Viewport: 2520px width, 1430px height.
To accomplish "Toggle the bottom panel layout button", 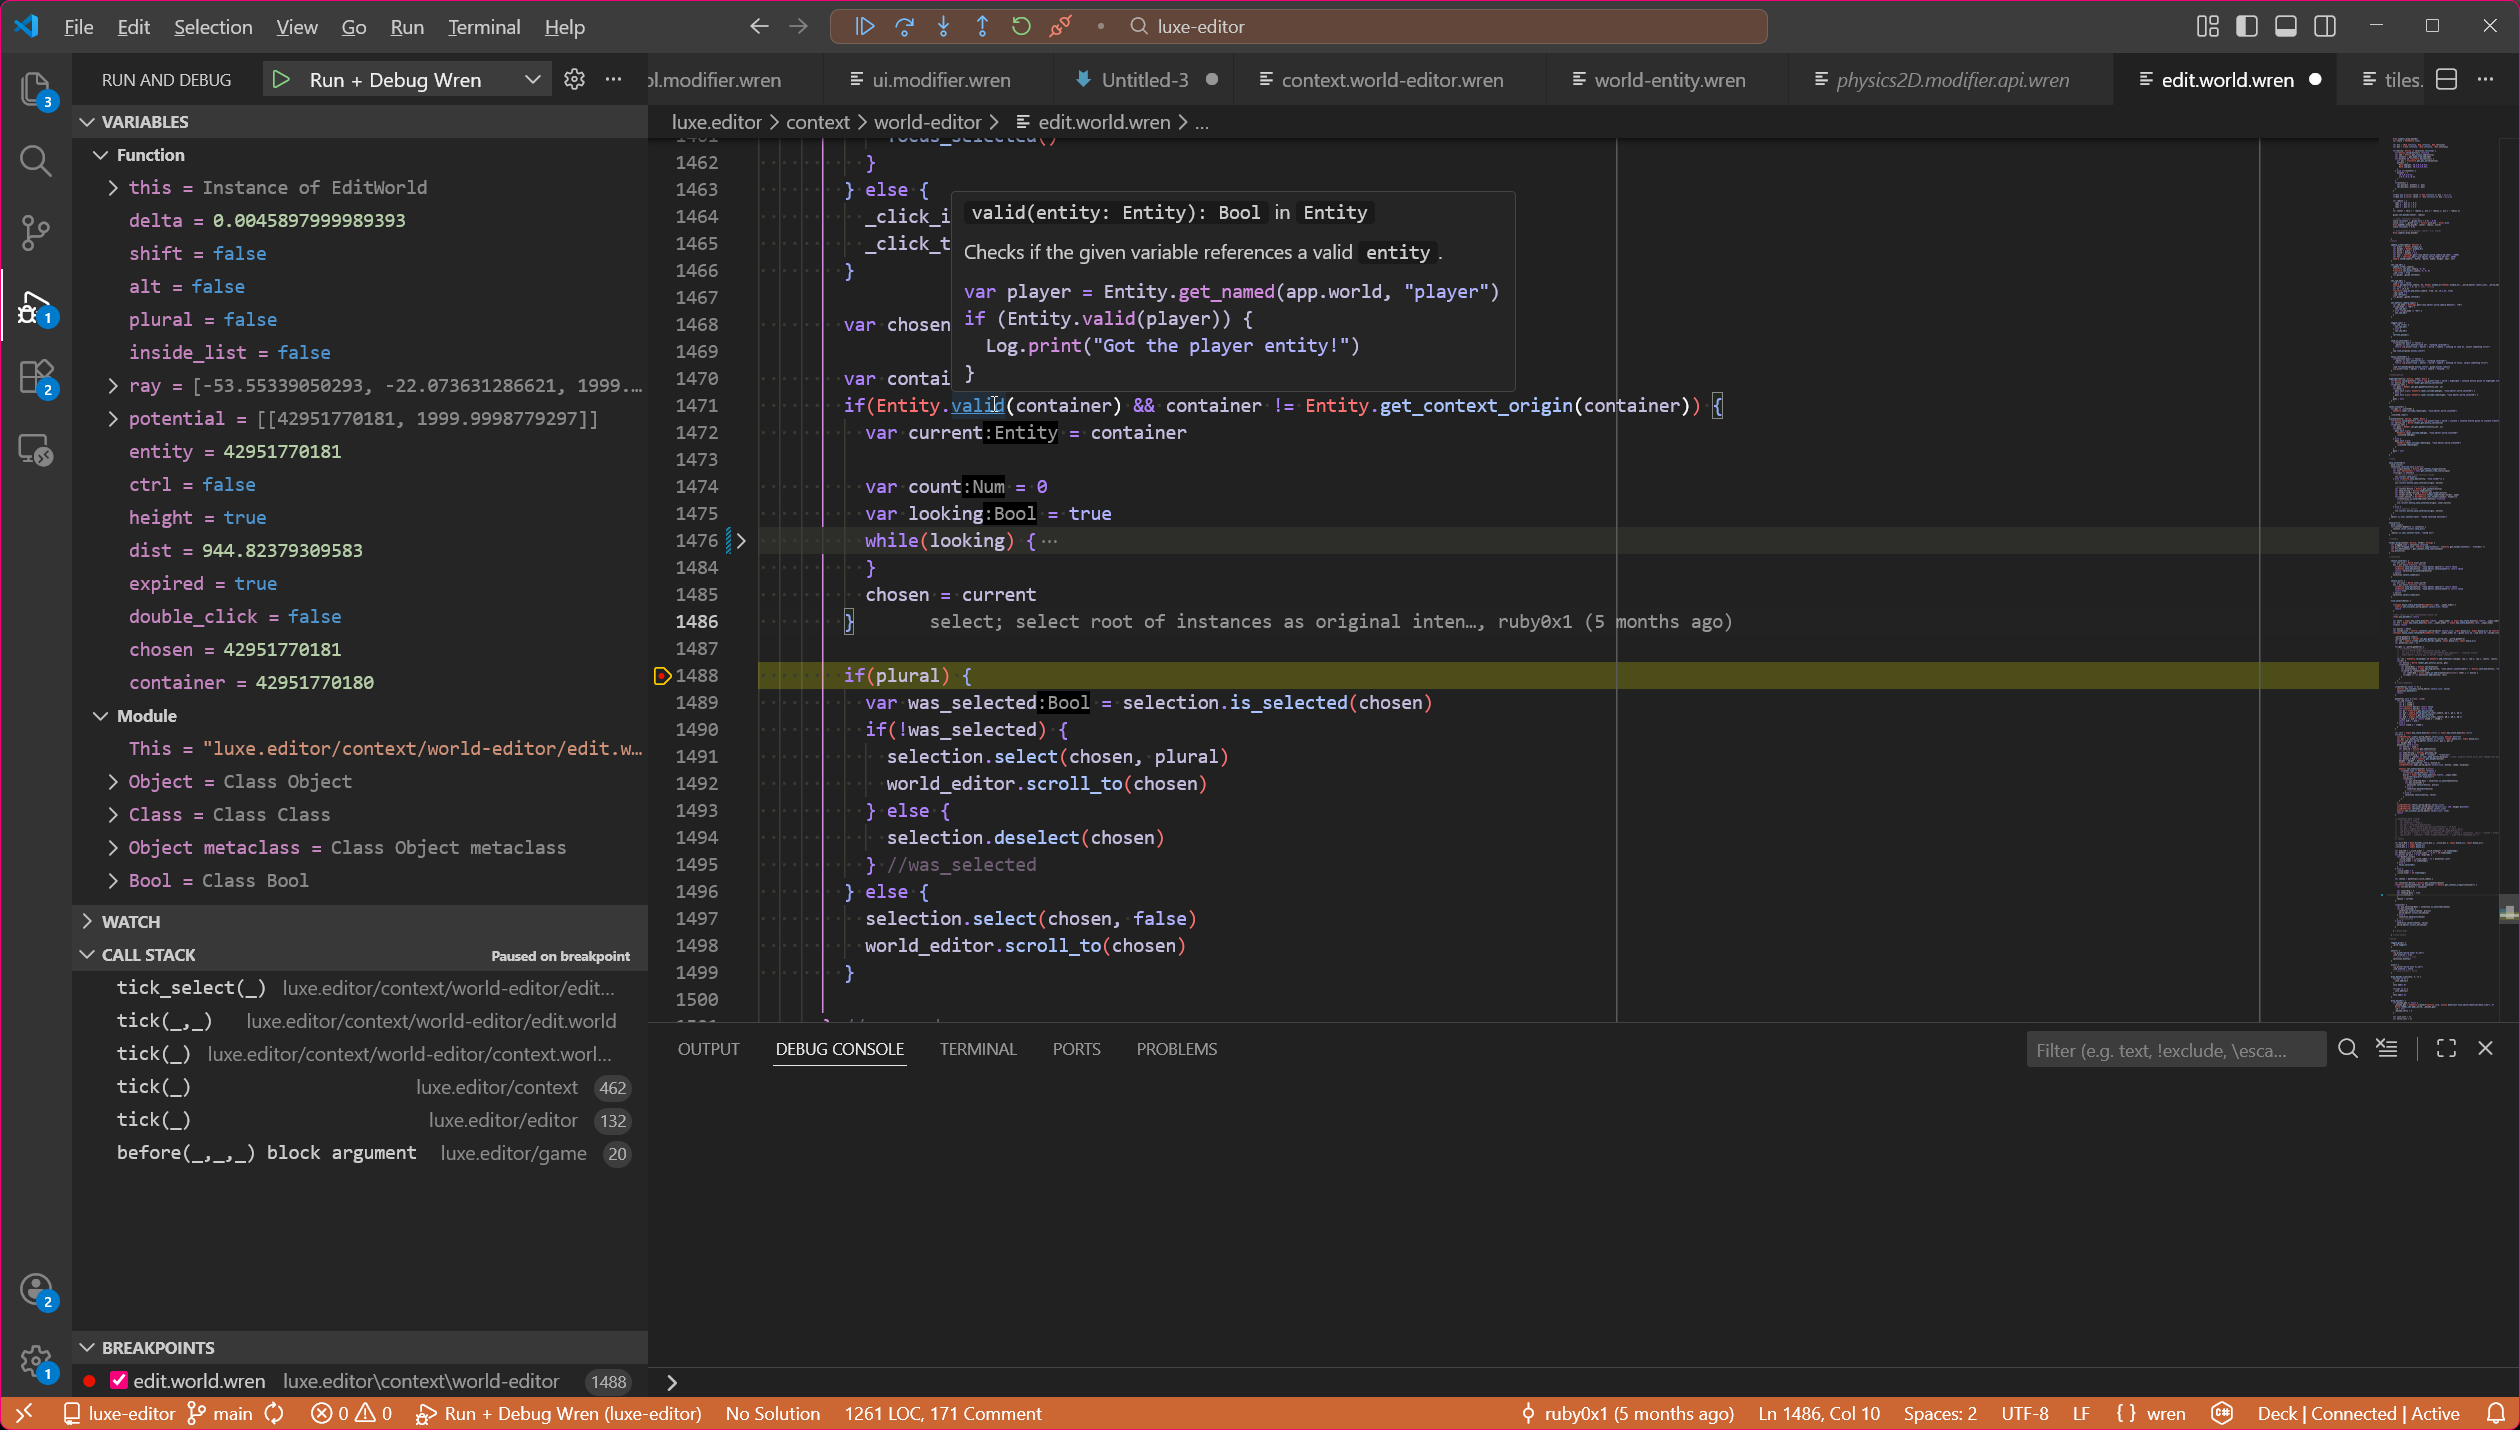I will pyautogui.click(x=2285, y=27).
